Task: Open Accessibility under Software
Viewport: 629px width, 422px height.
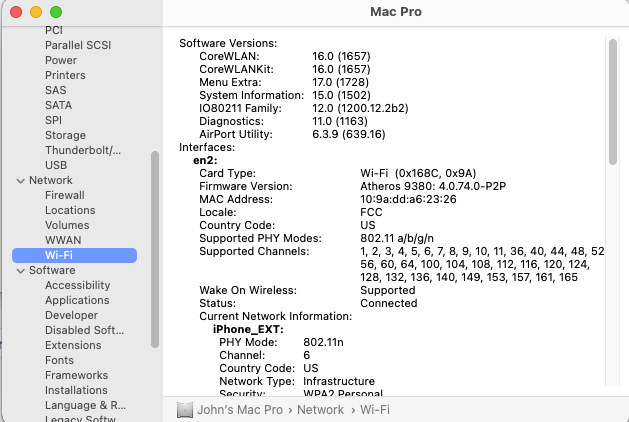Action: point(77,285)
